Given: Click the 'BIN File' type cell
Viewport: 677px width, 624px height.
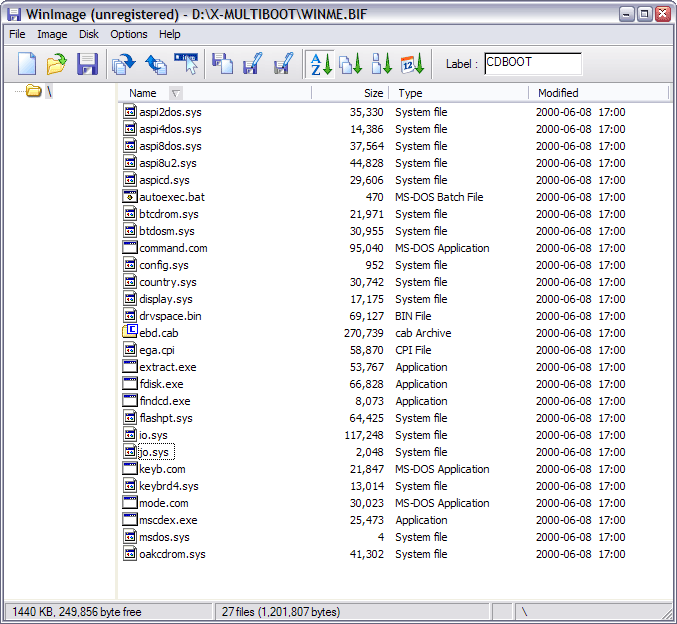Looking at the screenshot, I should [x=413, y=316].
